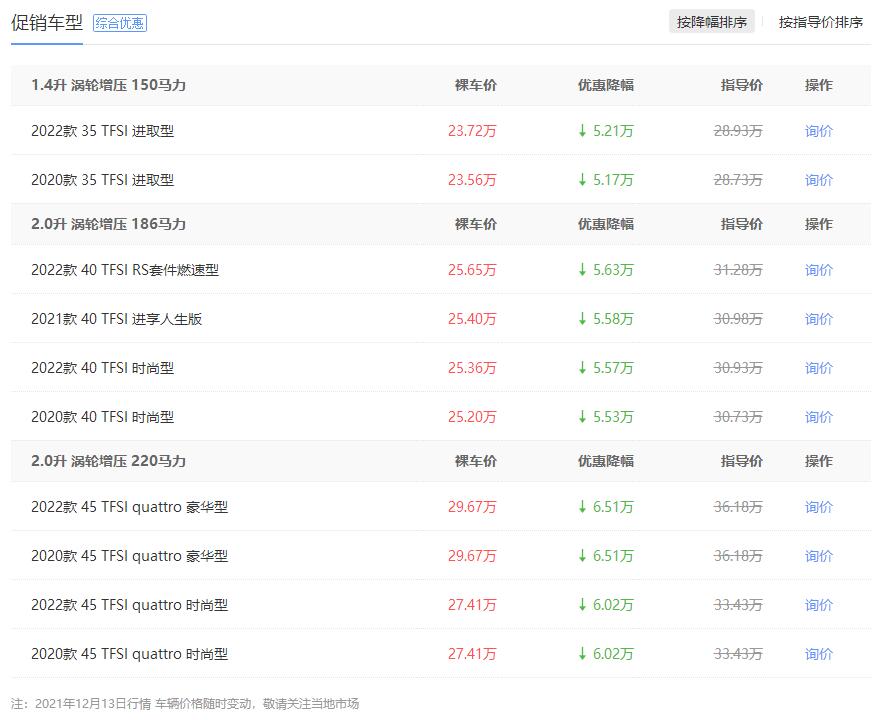This screenshot has width=880, height=720.
Task: Click the struck-through 28.73万 guide price
Action: point(738,180)
